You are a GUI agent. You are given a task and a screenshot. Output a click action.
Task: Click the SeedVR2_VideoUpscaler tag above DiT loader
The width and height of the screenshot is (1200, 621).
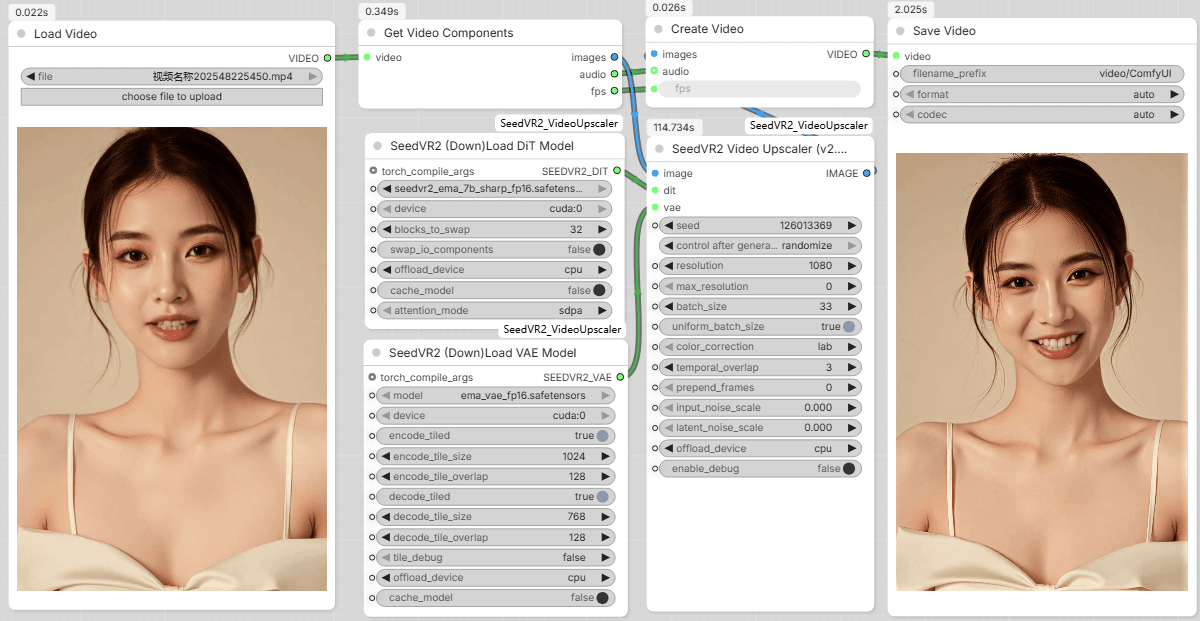tap(559, 123)
